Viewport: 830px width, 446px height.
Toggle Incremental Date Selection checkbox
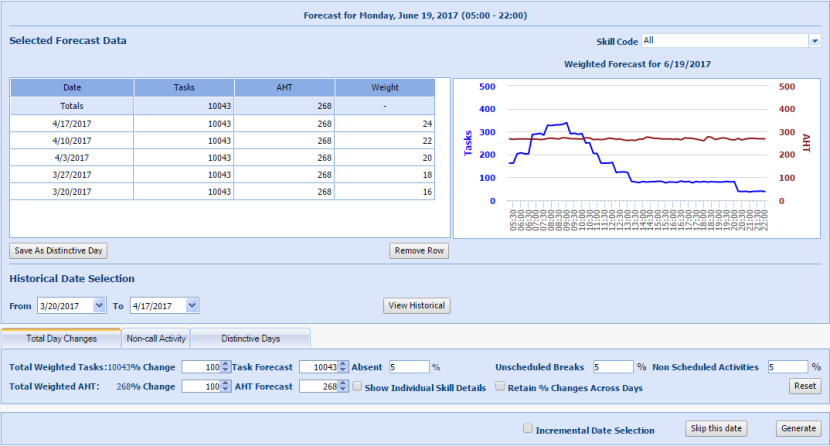pos(527,429)
